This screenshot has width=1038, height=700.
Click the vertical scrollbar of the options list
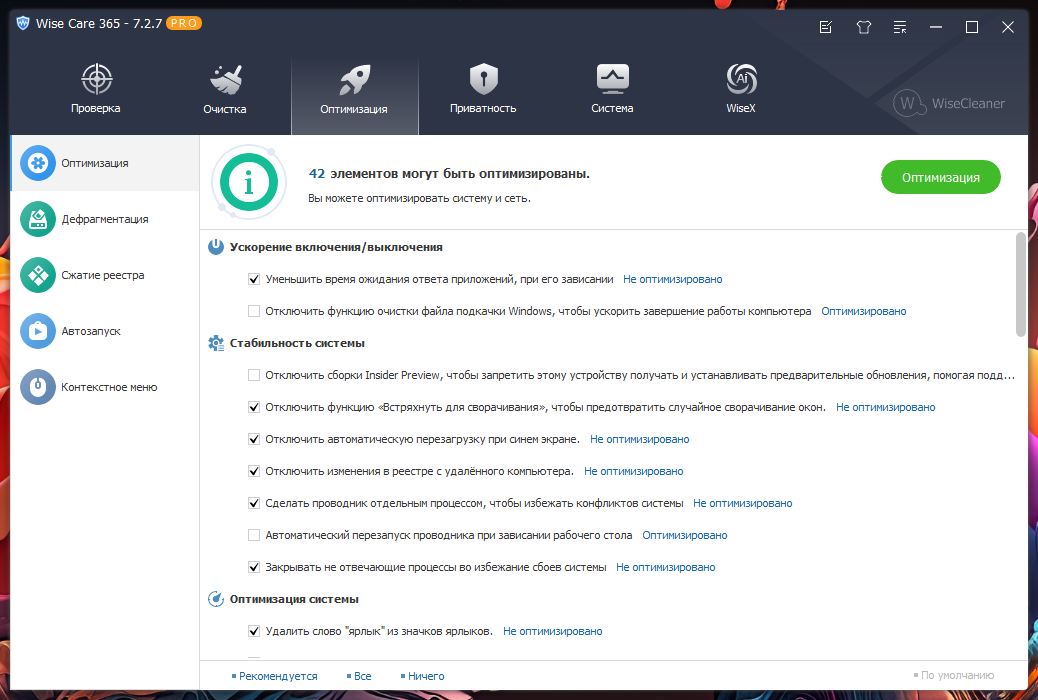coord(1020,285)
